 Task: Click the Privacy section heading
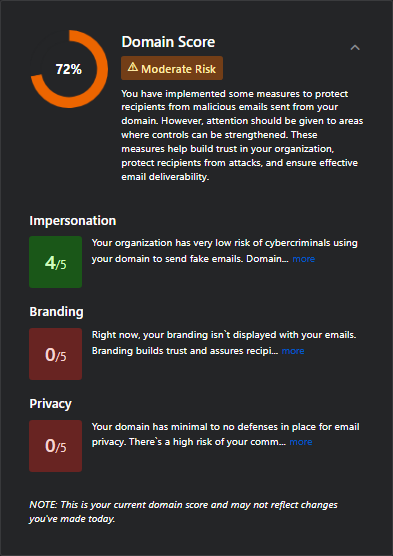tap(50, 404)
